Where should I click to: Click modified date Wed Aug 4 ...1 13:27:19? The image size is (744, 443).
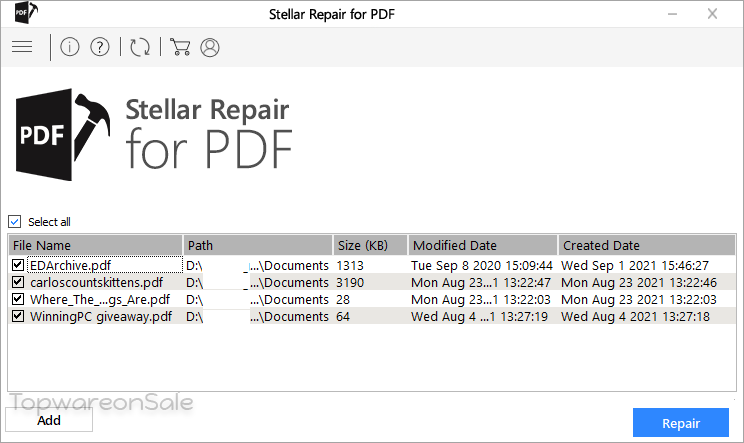(x=479, y=316)
